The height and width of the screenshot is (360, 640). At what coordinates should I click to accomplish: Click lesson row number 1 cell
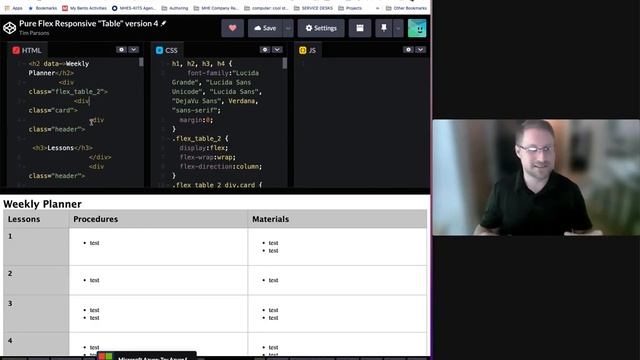coord(36,247)
